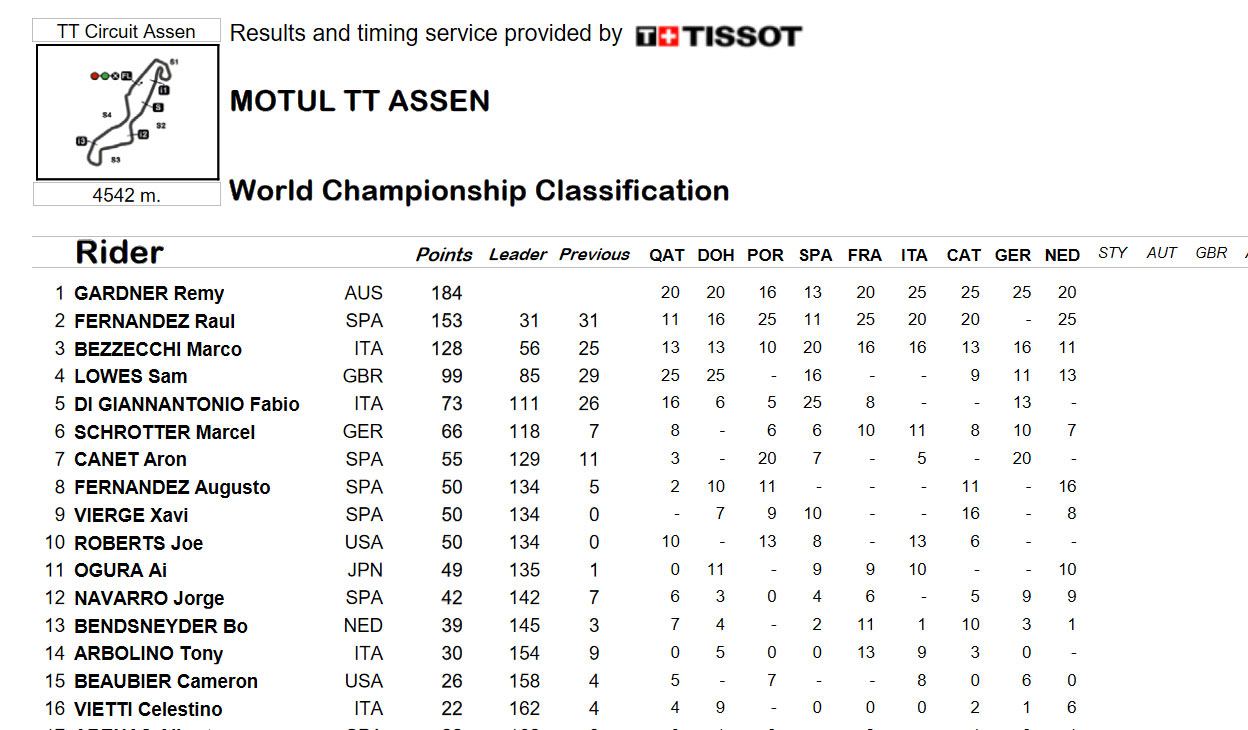Image resolution: width=1248 pixels, height=730 pixels.
Task: Select World Championship Classification title
Action: click(479, 190)
